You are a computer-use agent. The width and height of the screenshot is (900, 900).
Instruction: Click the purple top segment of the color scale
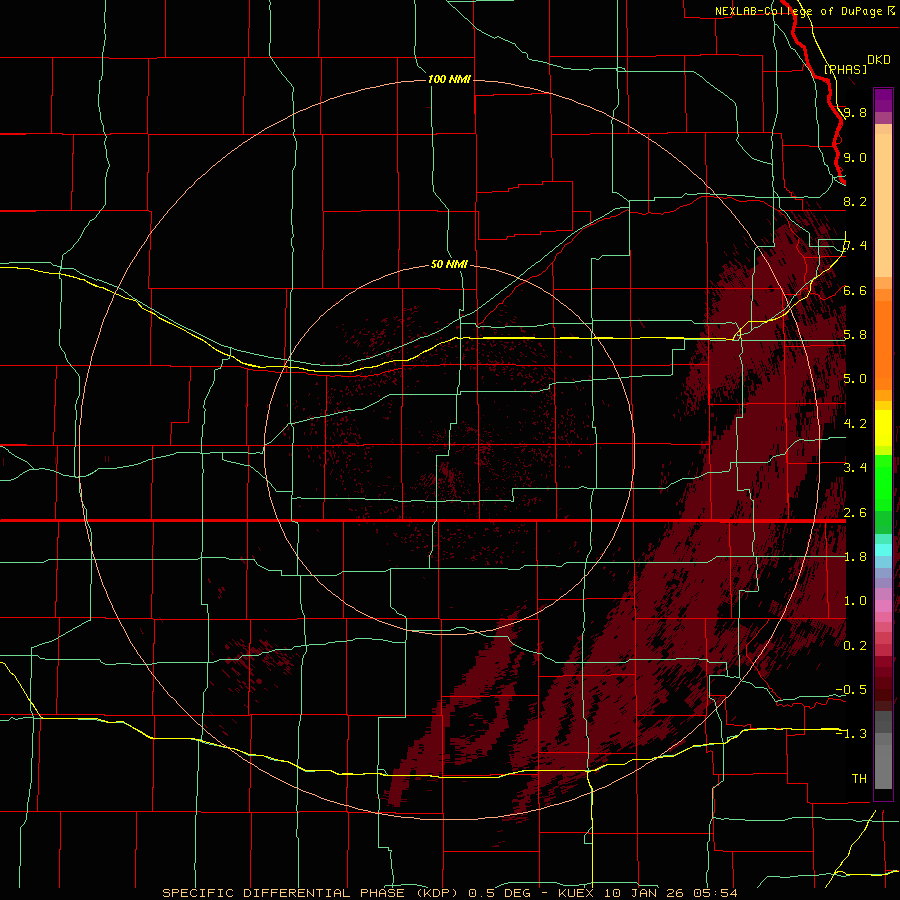pyautogui.click(x=883, y=101)
